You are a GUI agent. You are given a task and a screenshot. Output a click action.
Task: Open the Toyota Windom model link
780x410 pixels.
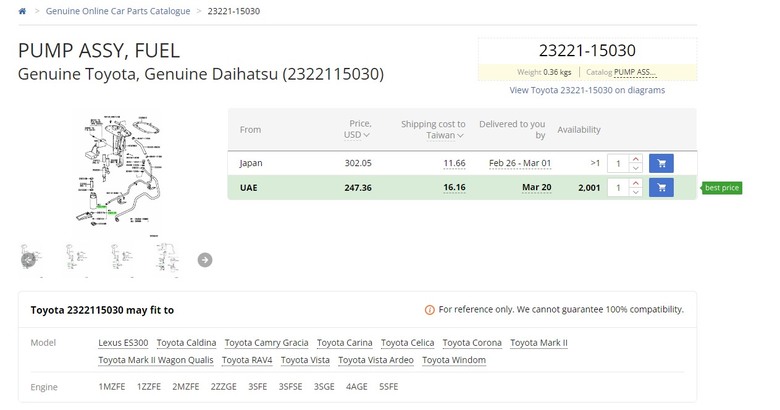[x=454, y=360]
